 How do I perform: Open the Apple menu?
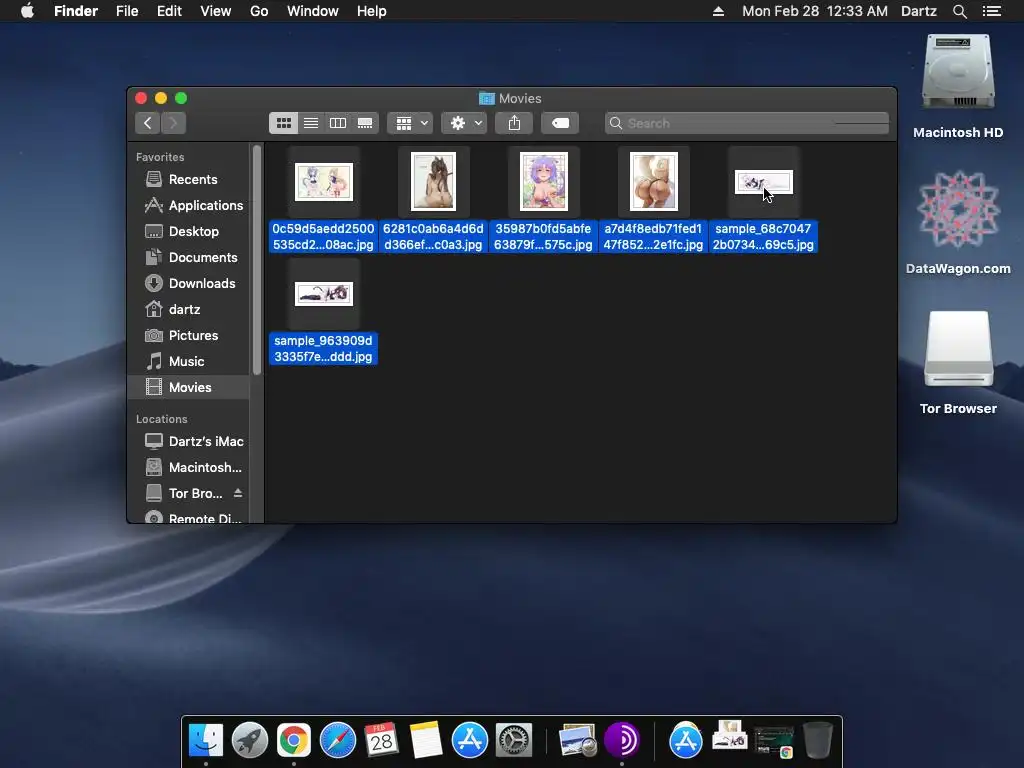pyautogui.click(x=27, y=11)
